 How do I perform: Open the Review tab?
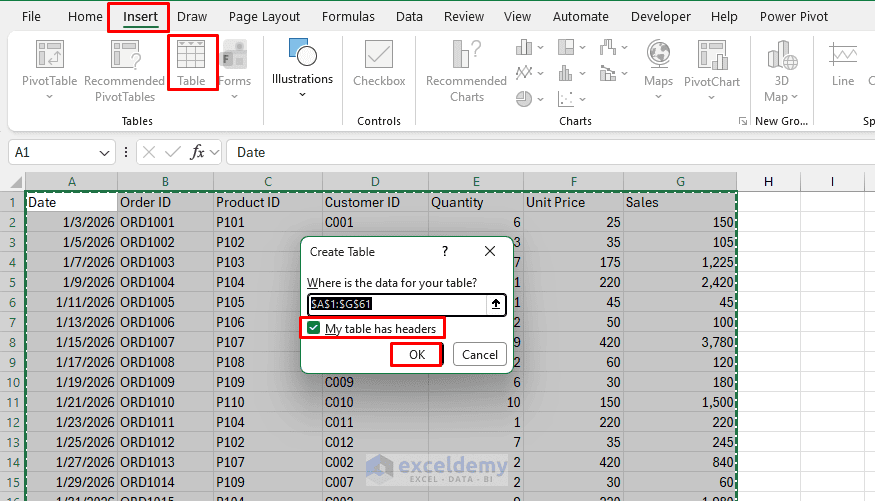click(464, 17)
